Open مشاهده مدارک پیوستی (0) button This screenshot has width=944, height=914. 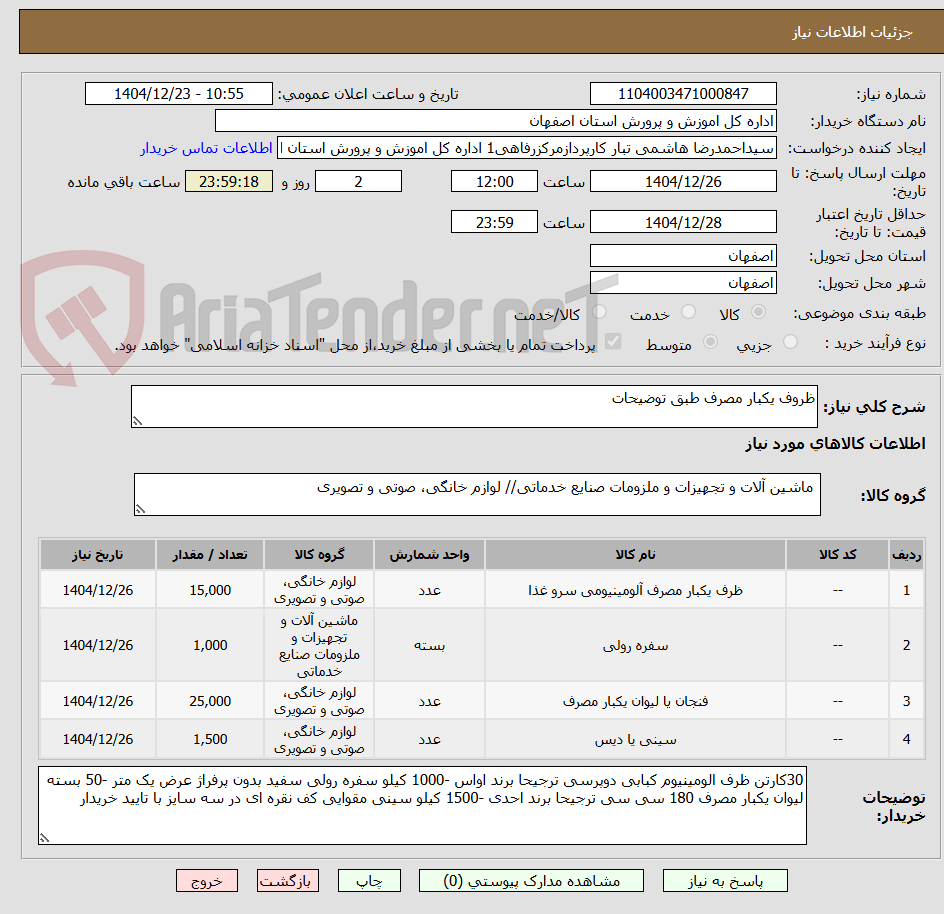point(531,881)
